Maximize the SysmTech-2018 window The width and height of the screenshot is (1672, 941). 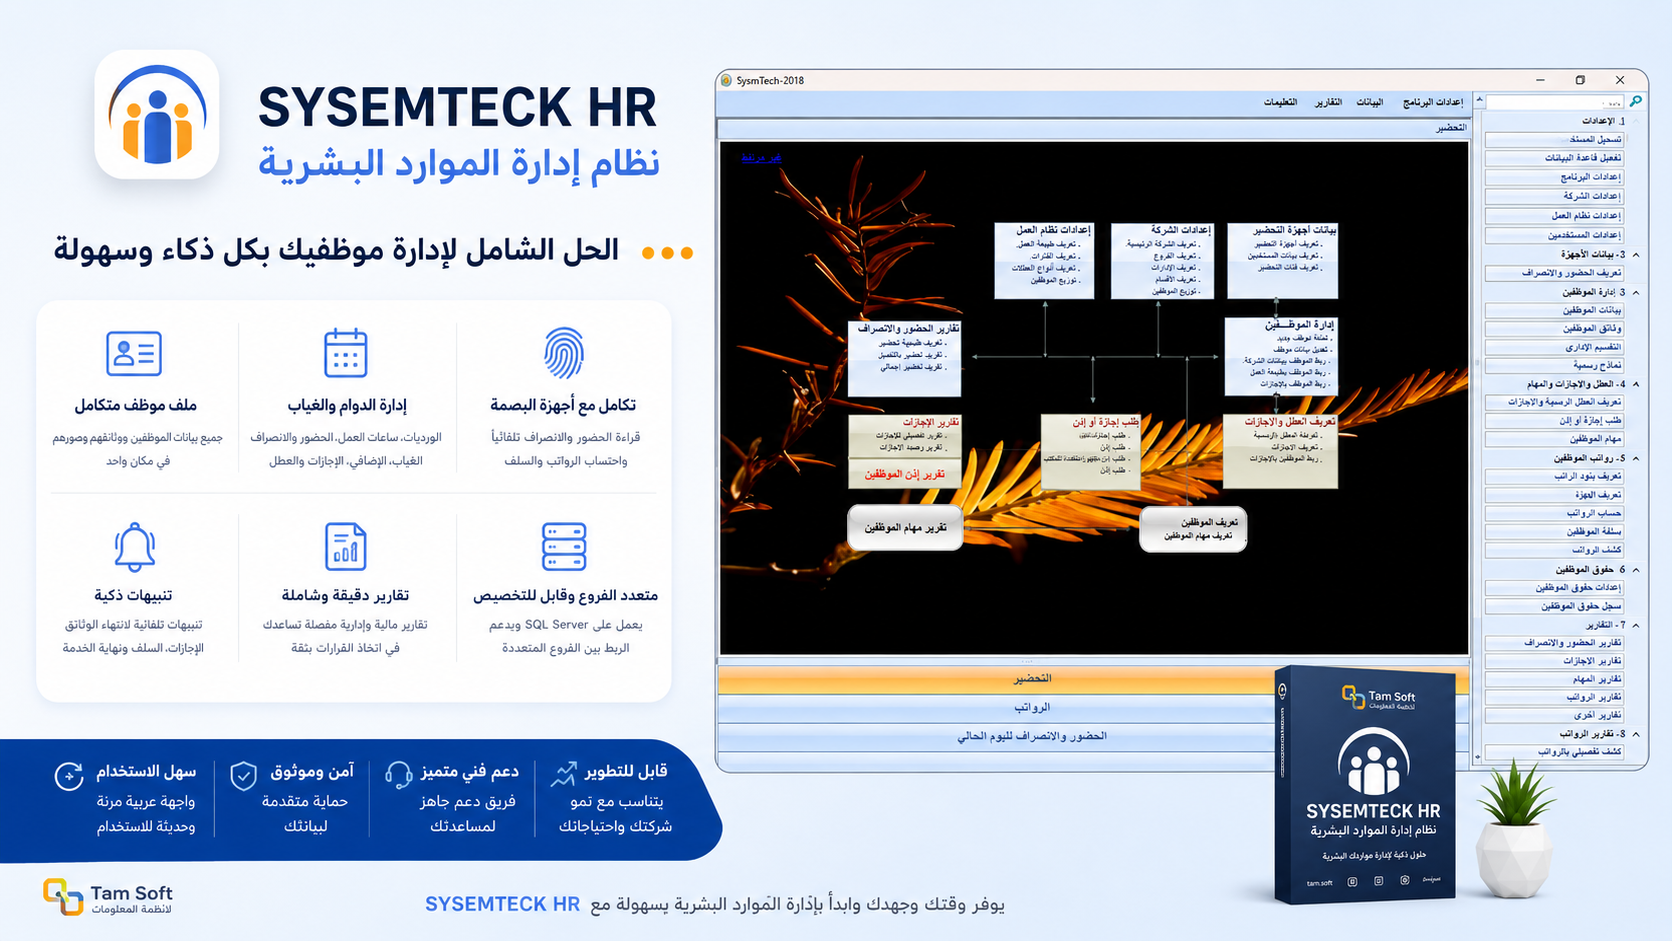(x=1580, y=80)
